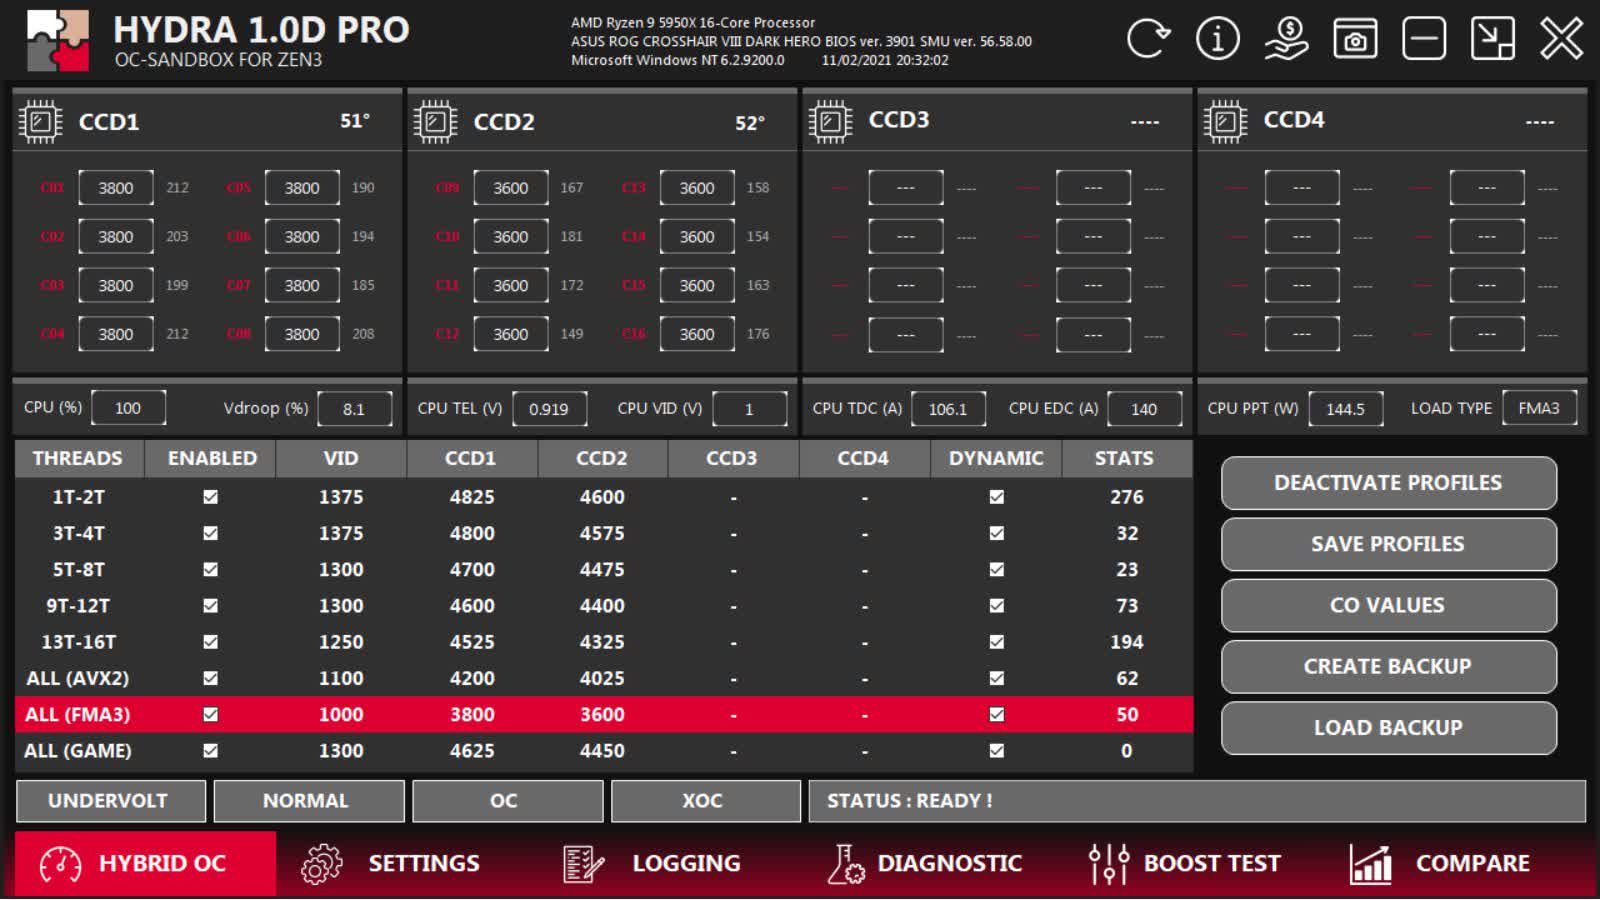
Task: Open the LOAD TYPE FMA3 selector
Action: [1540, 408]
